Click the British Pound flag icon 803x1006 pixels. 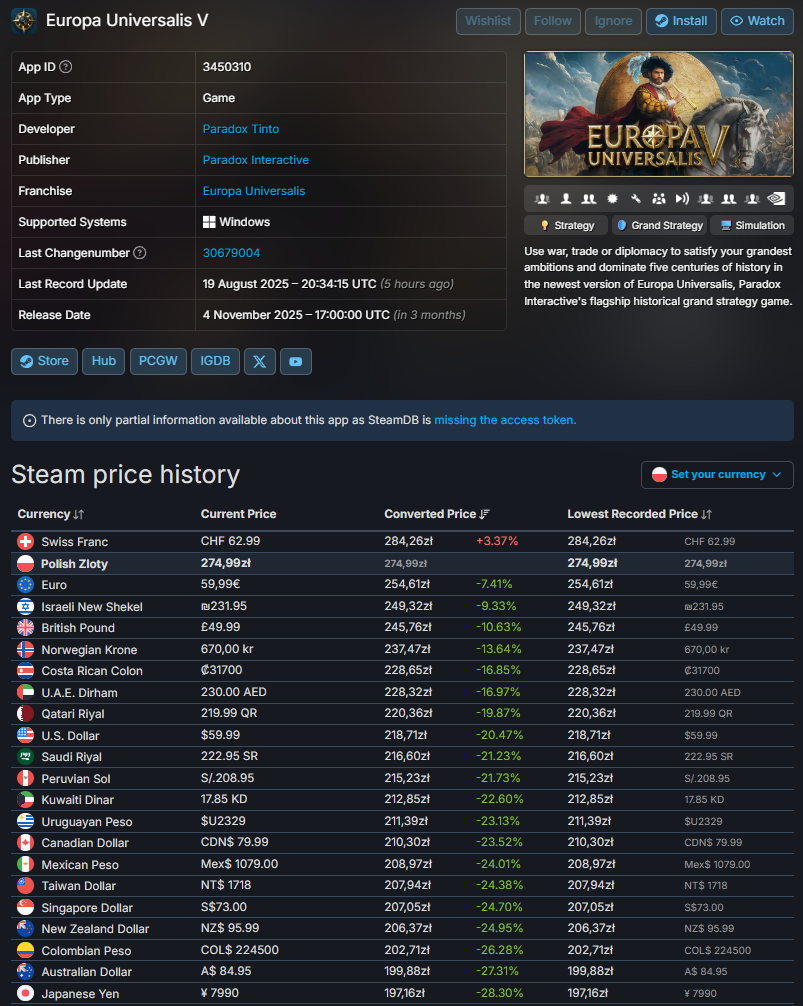tap(26, 627)
